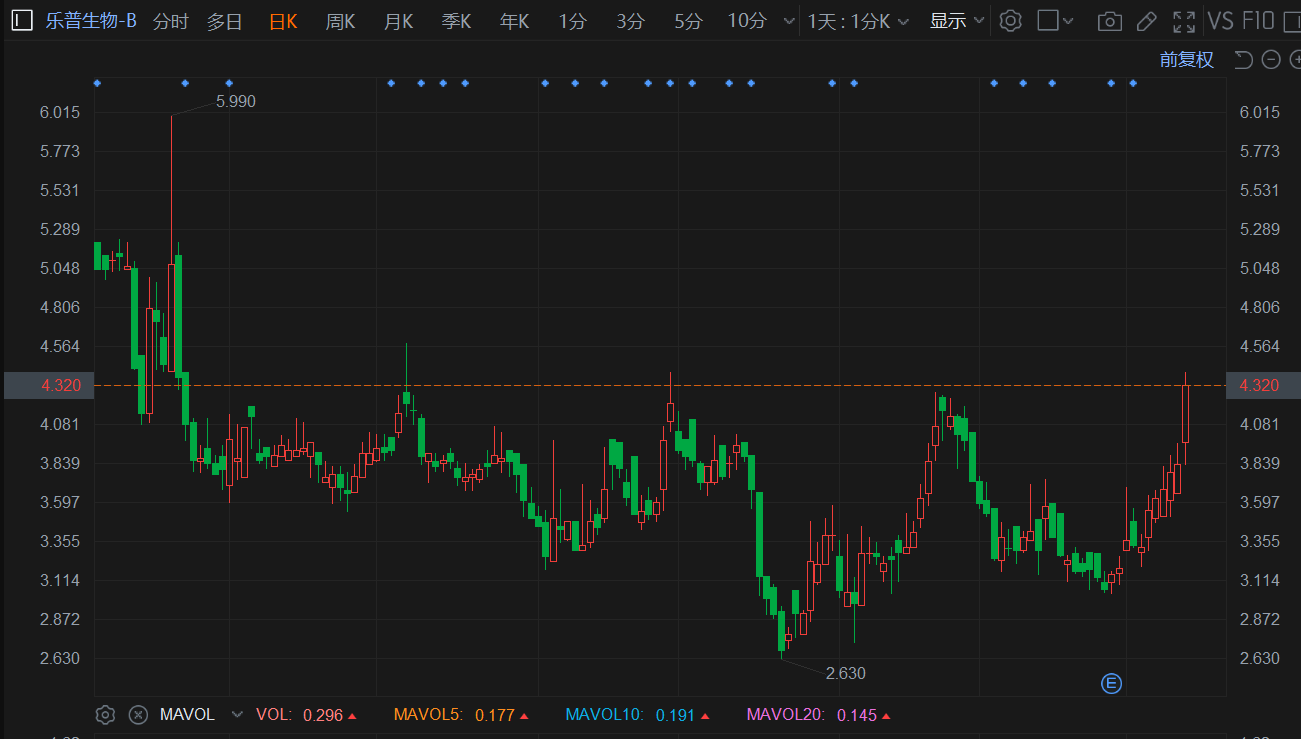The image size is (1301, 739).
Task: Click the square window layout icon
Action: 1047,21
